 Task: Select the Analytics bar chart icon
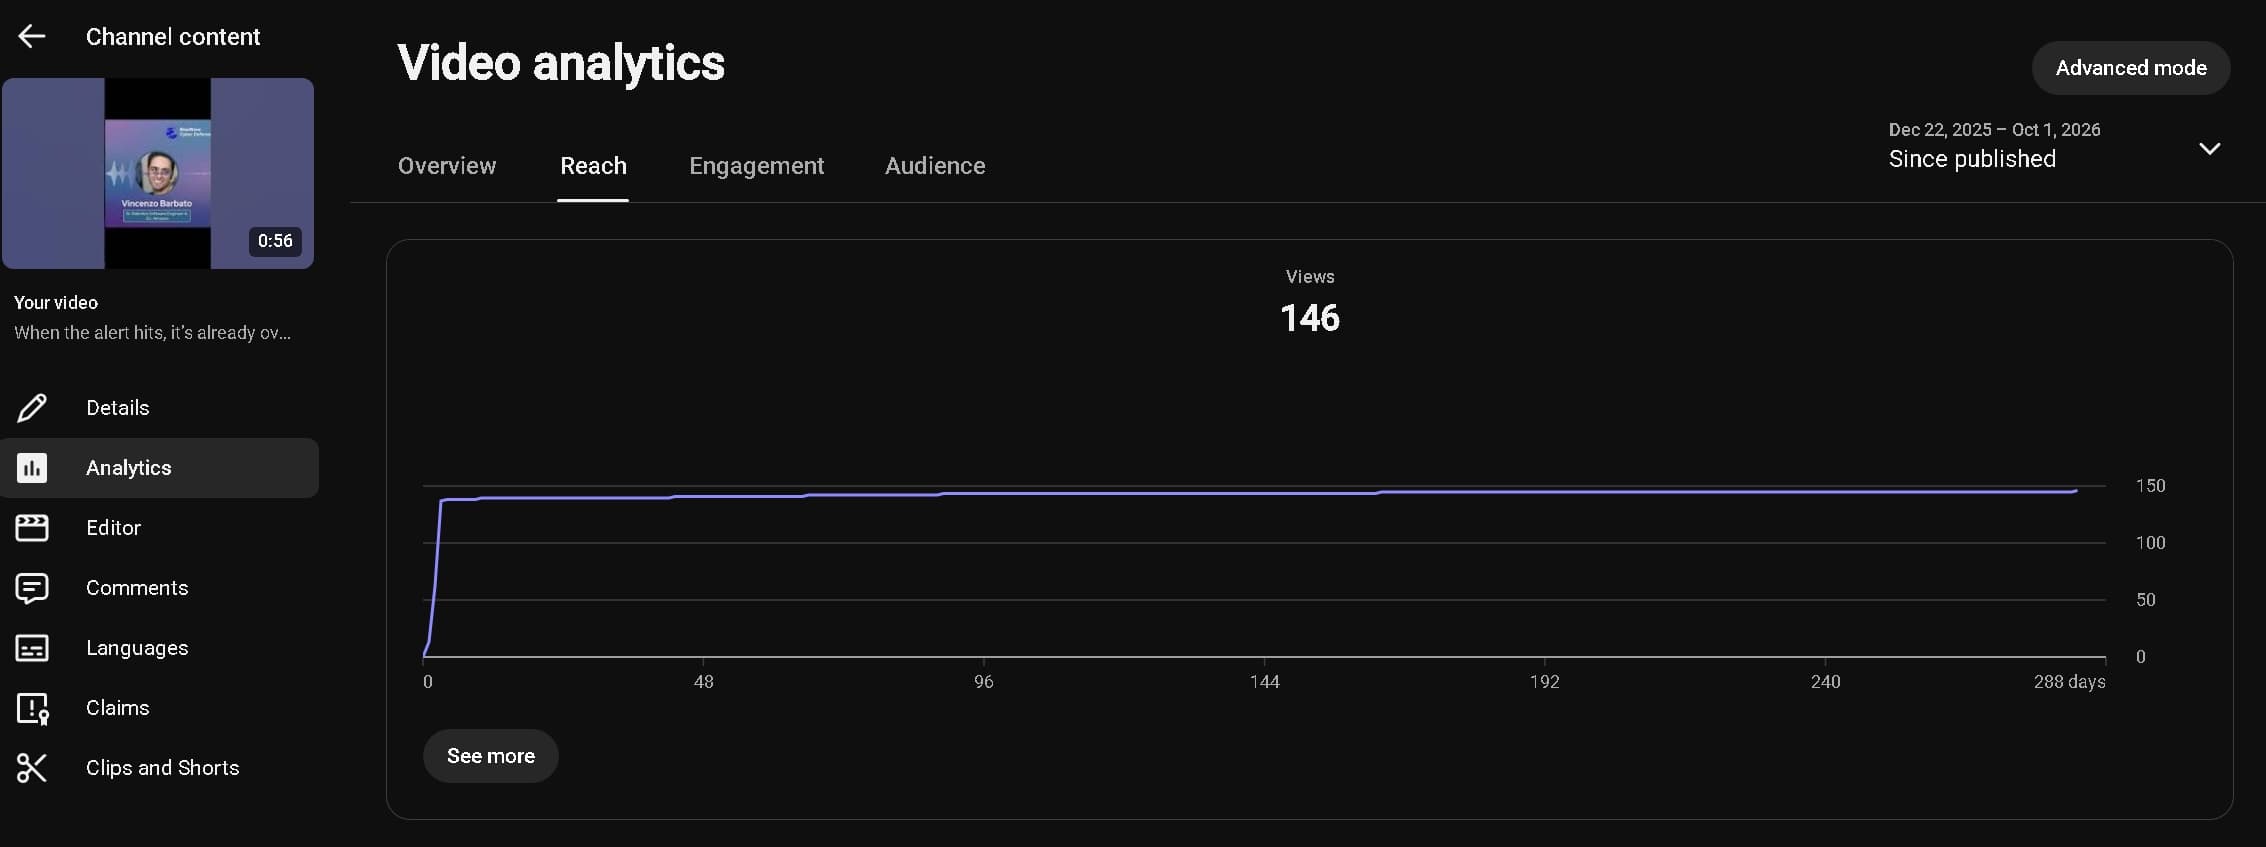[x=32, y=468]
